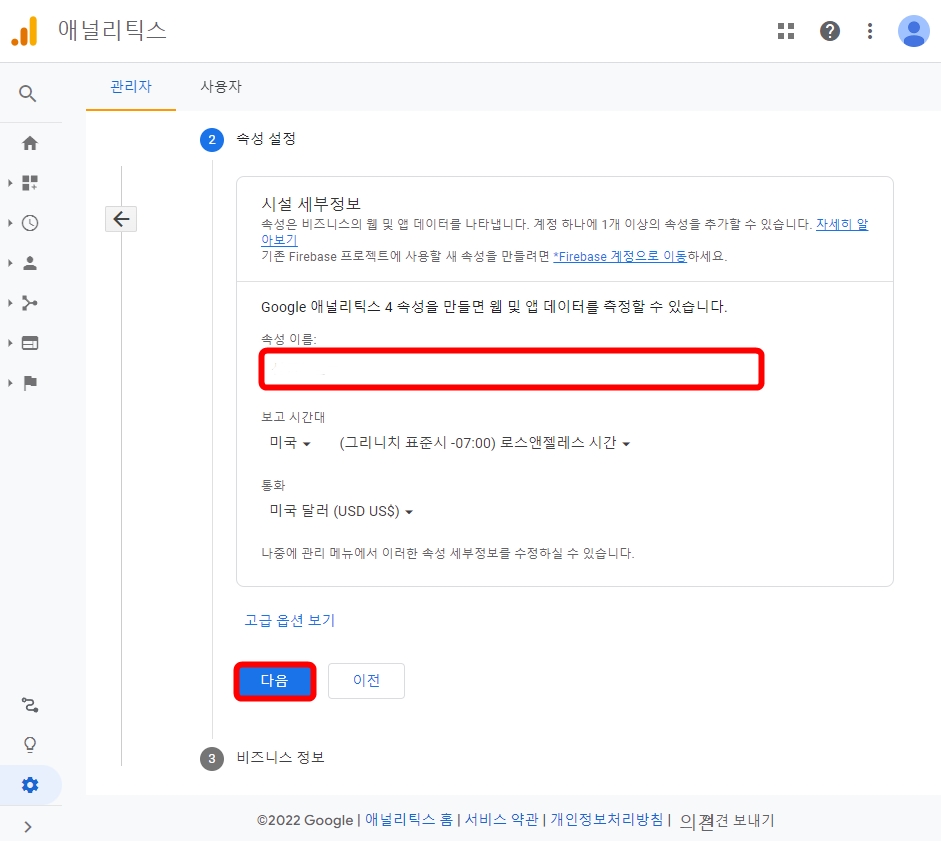Select the audience person icon in sidebar
Image resolution: width=941 pixels, height=841 pixels.
(x=30, y=262)
